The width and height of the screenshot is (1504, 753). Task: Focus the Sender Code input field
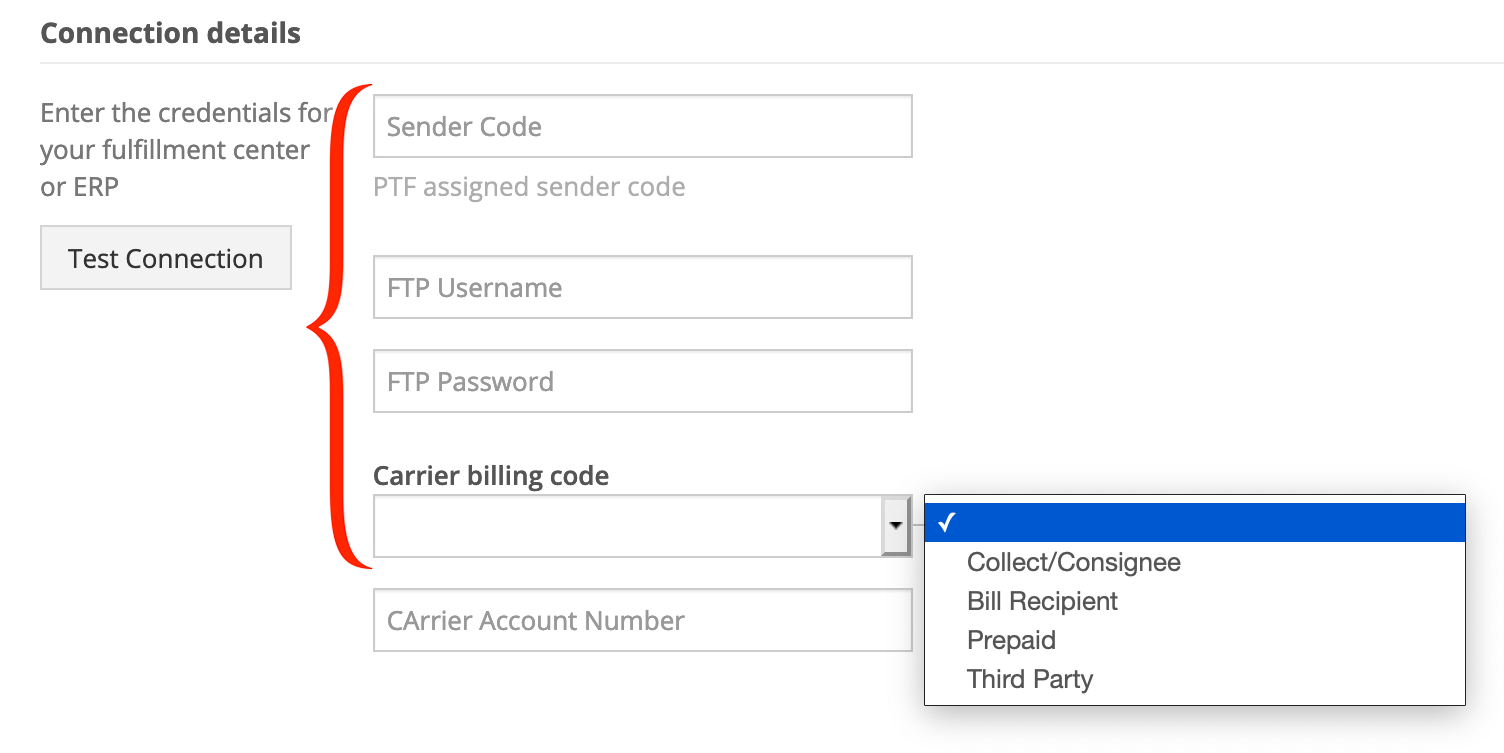pyautogui.click(x=643, y=126)
